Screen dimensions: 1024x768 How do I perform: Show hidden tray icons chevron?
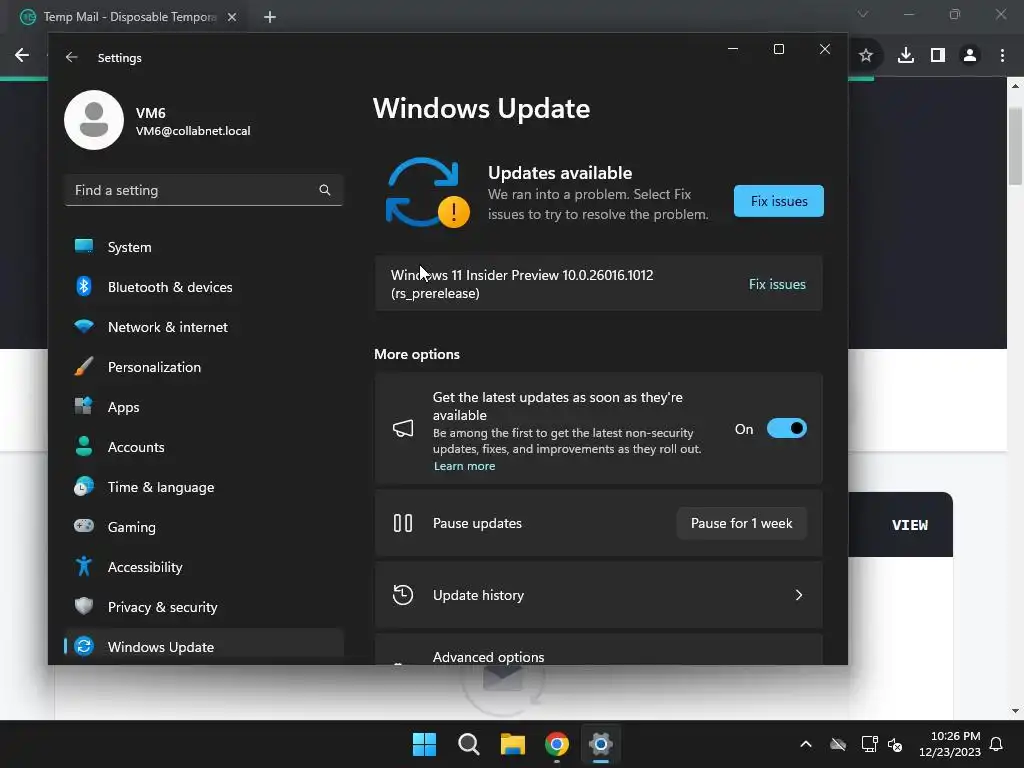(806, 744)
